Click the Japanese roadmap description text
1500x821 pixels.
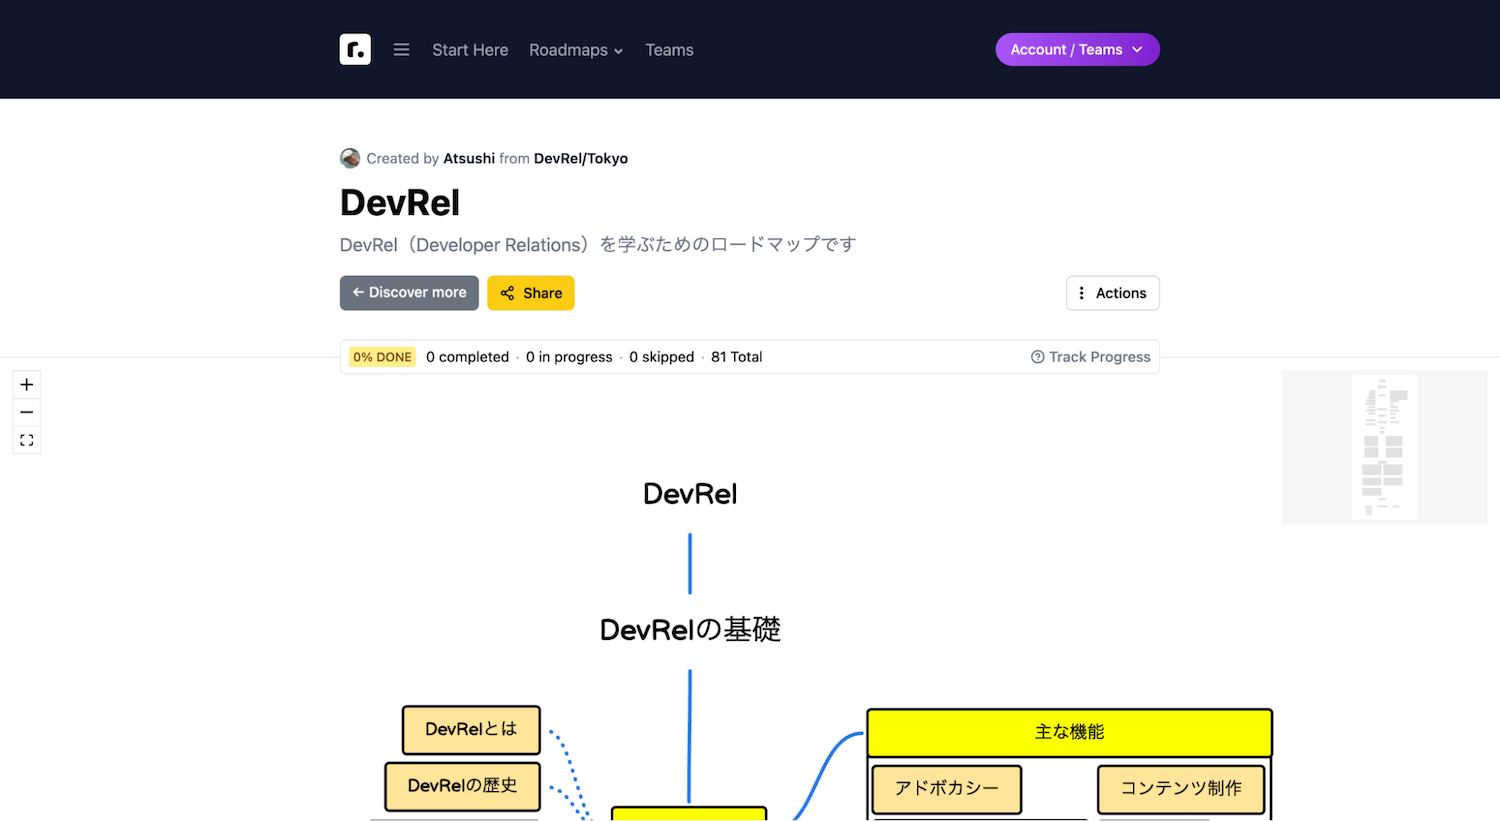click(598, 245)
